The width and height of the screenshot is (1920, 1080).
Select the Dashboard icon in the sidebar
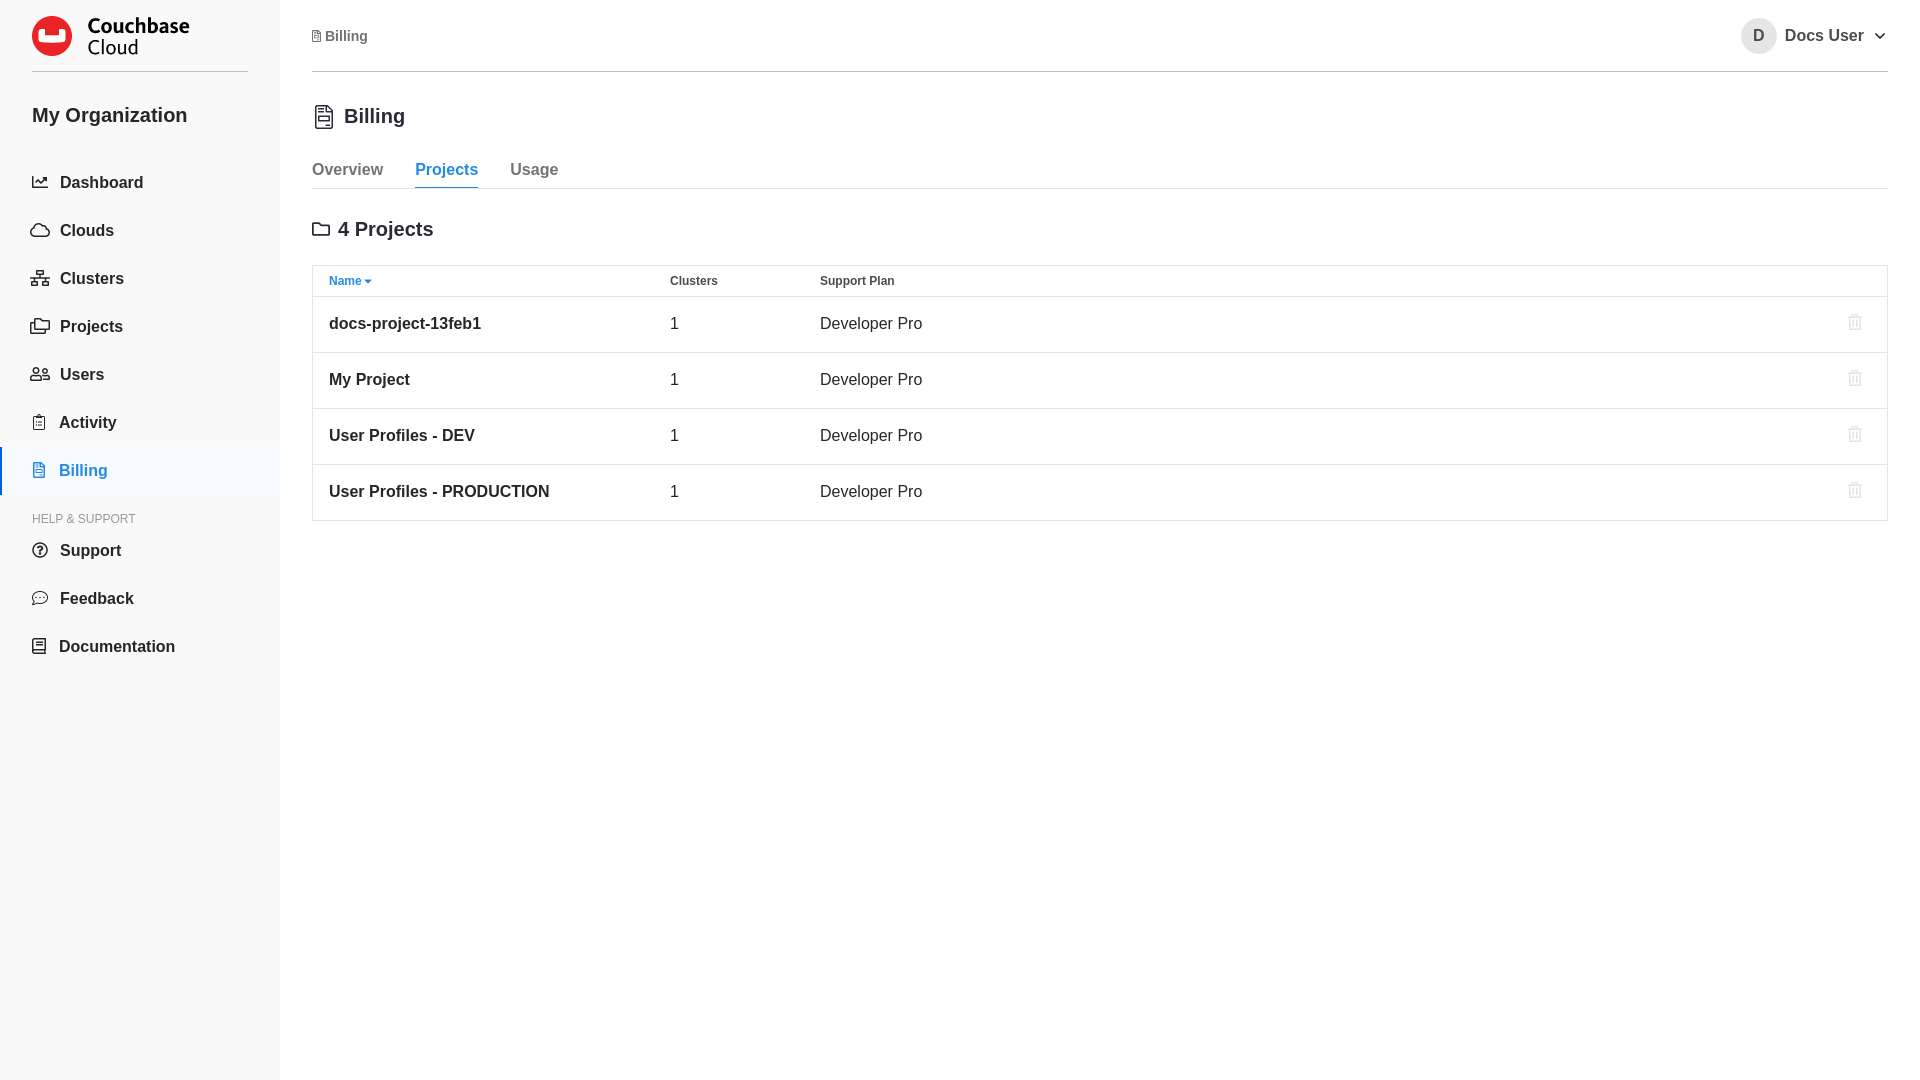[40, 182]
